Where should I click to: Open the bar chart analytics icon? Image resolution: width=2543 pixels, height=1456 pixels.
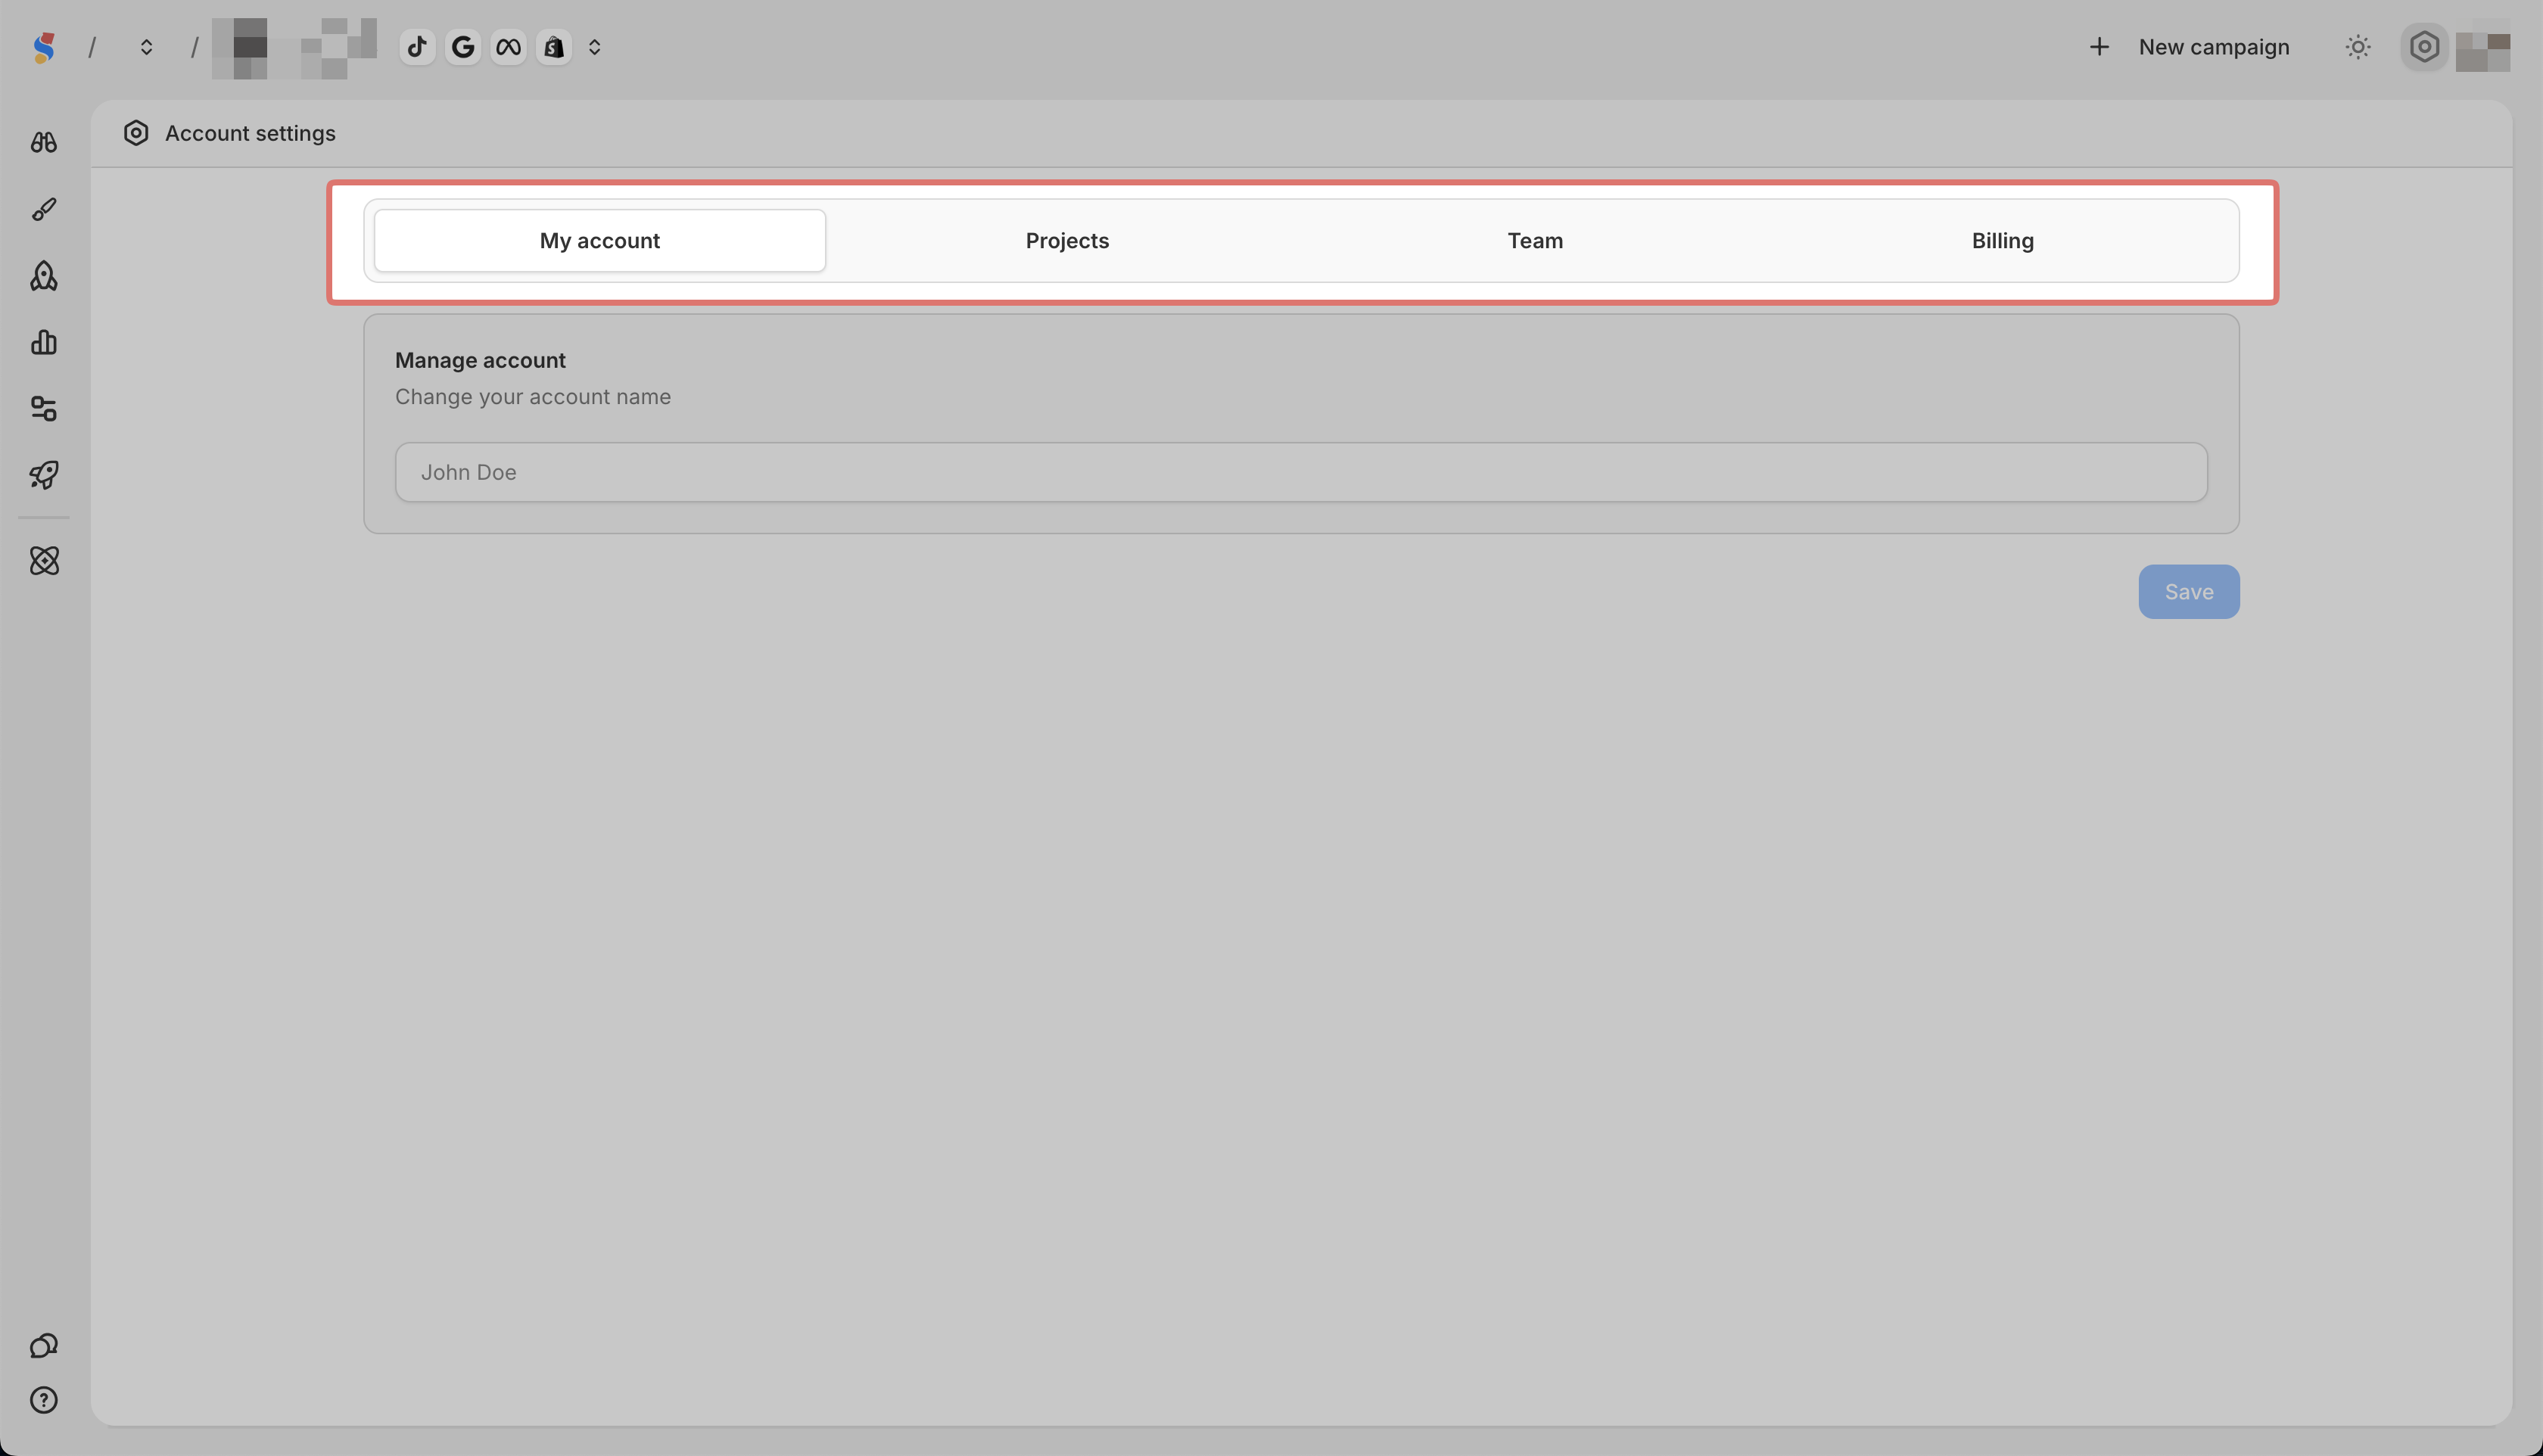click(44, 342)
